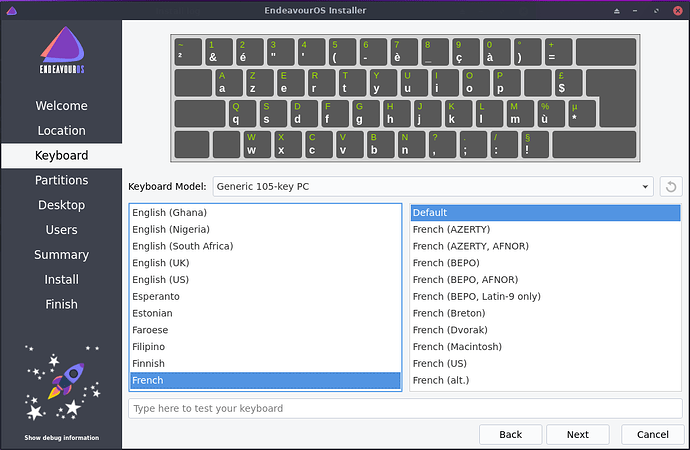Select Esperanto layout
Image resolution: width=690 pixels, height=450 pixels.
265,296
